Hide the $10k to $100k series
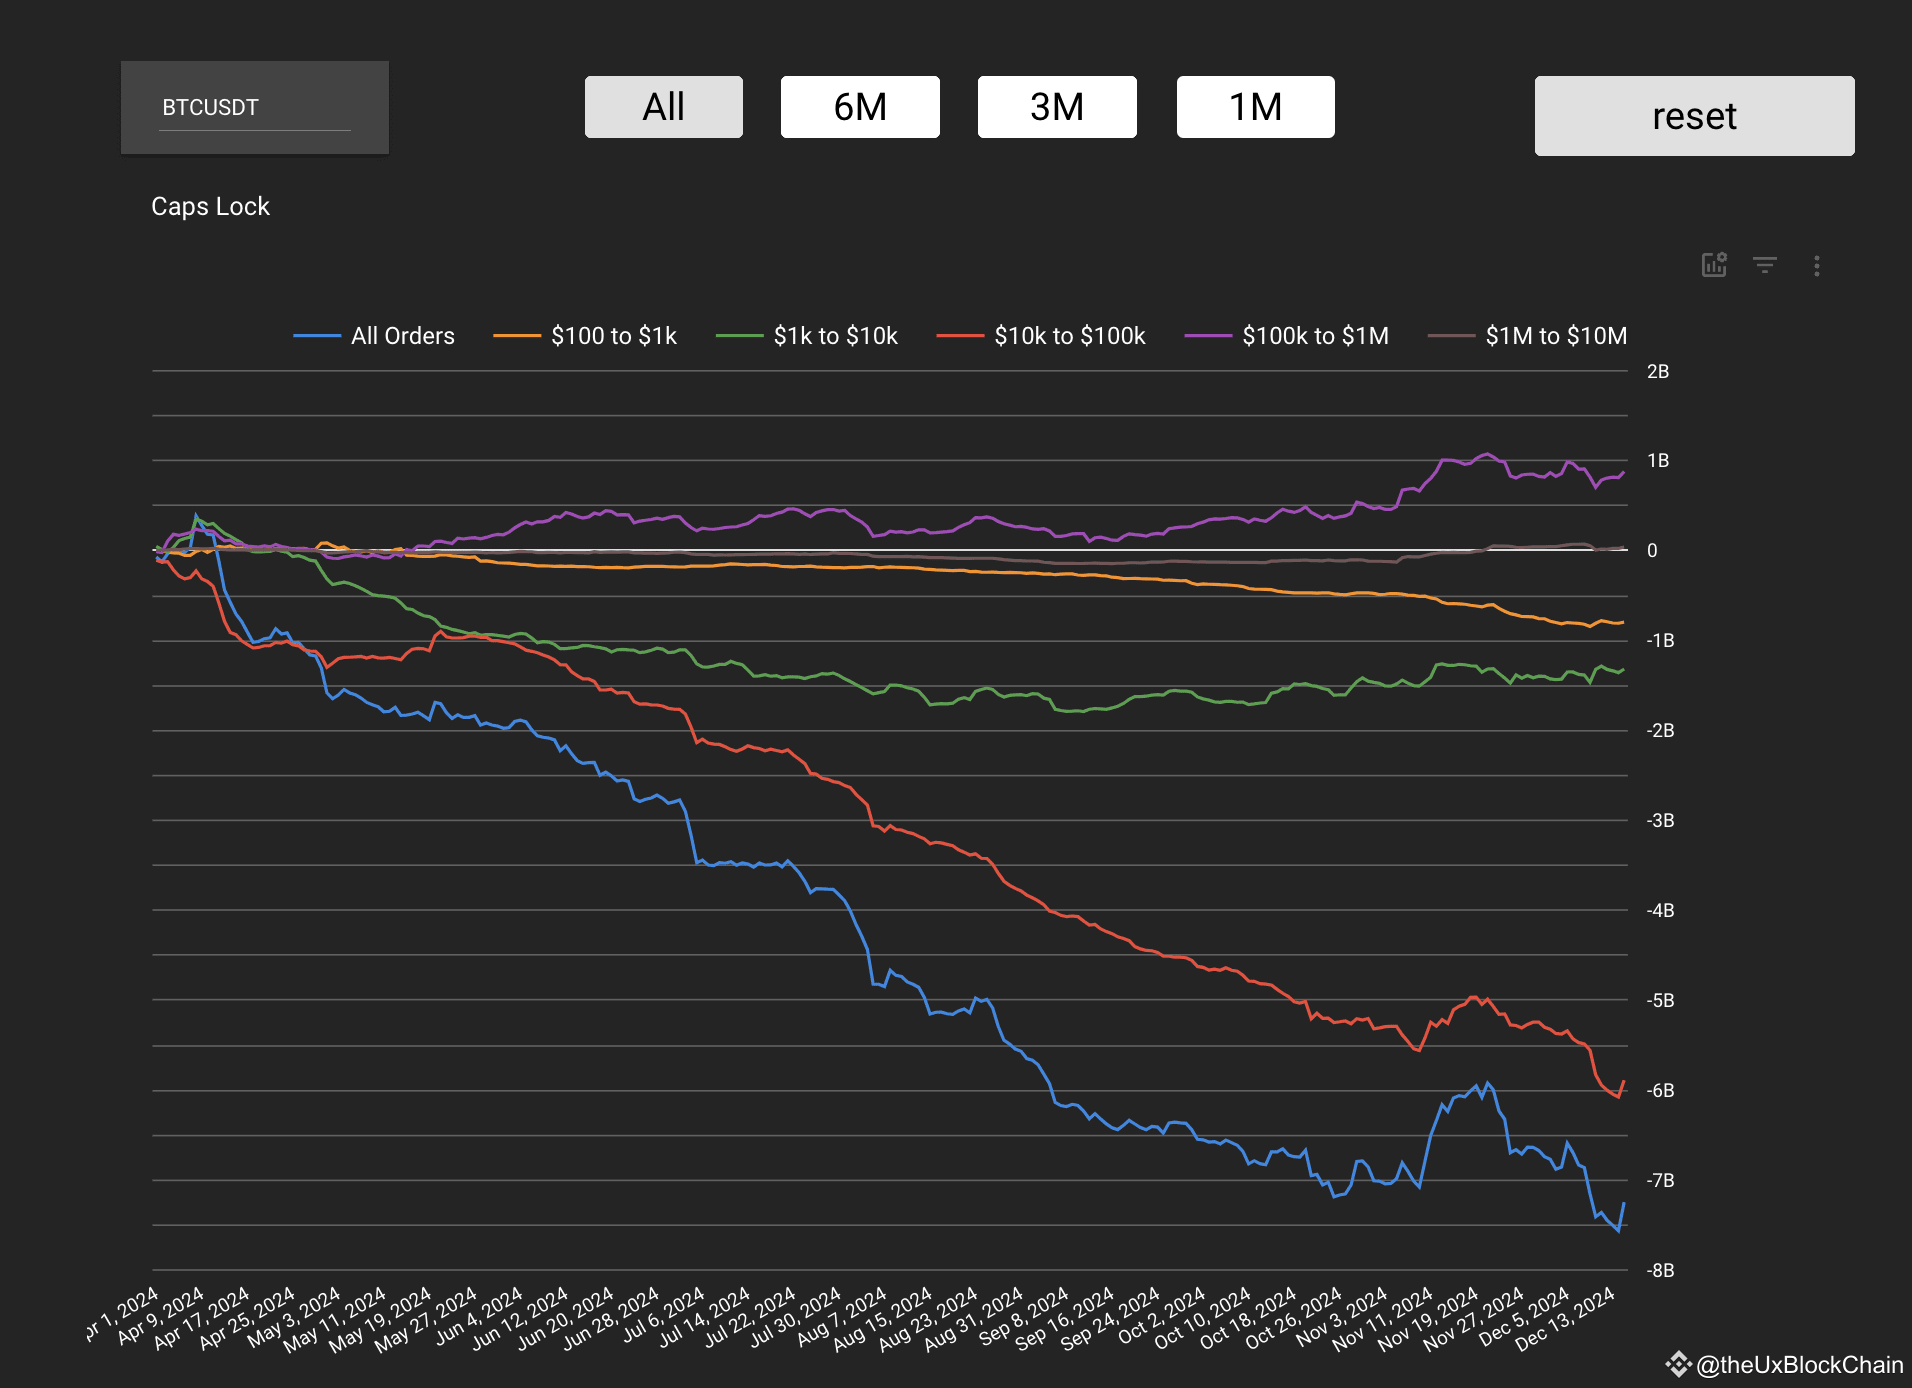This screenshot has height=1388, width=1912. click(x=1069, y=336)
